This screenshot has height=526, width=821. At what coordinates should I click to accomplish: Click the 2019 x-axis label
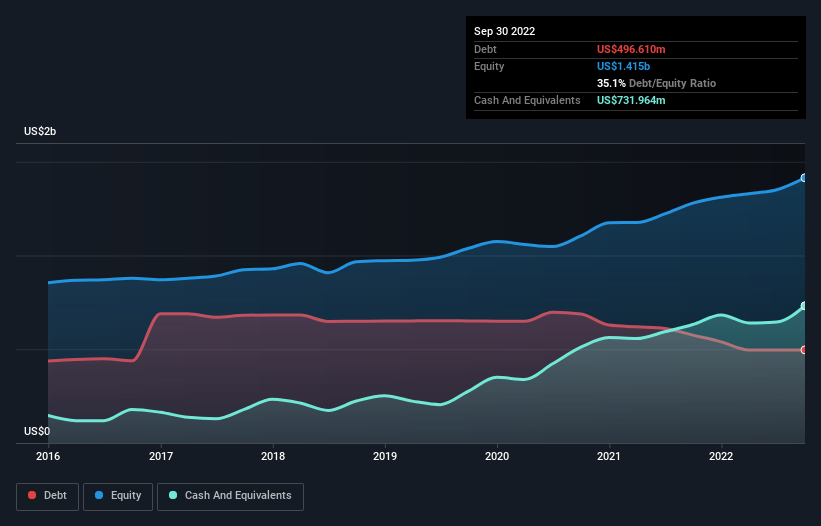[x=385, y=456]
